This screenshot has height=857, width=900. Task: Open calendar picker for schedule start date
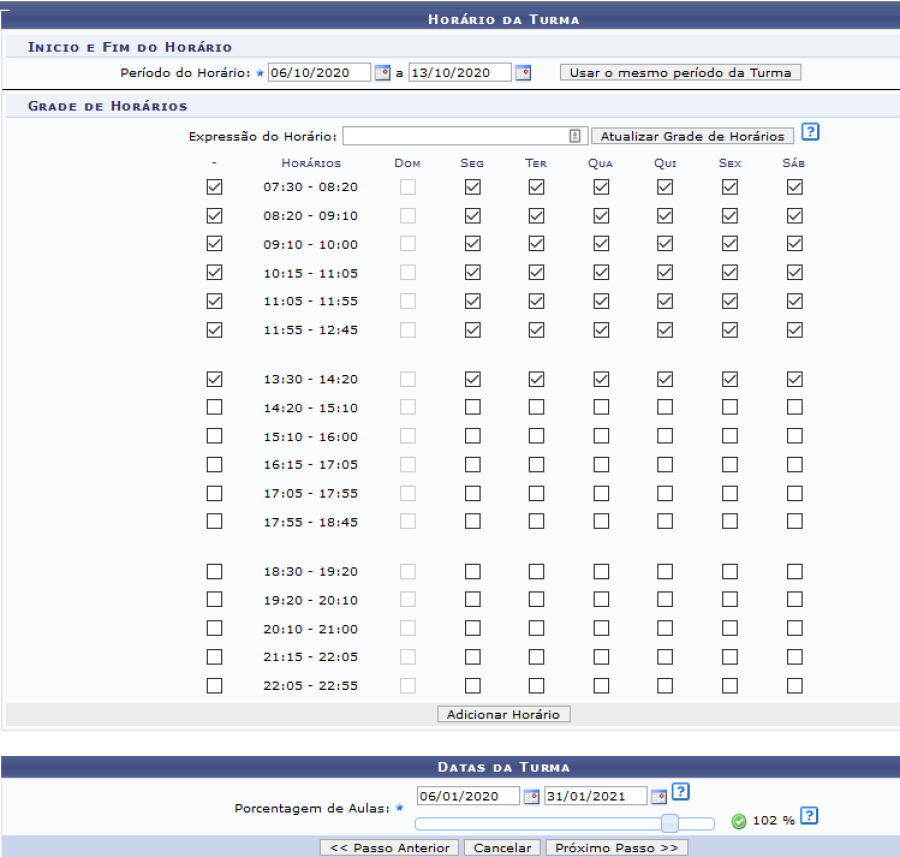381,73
